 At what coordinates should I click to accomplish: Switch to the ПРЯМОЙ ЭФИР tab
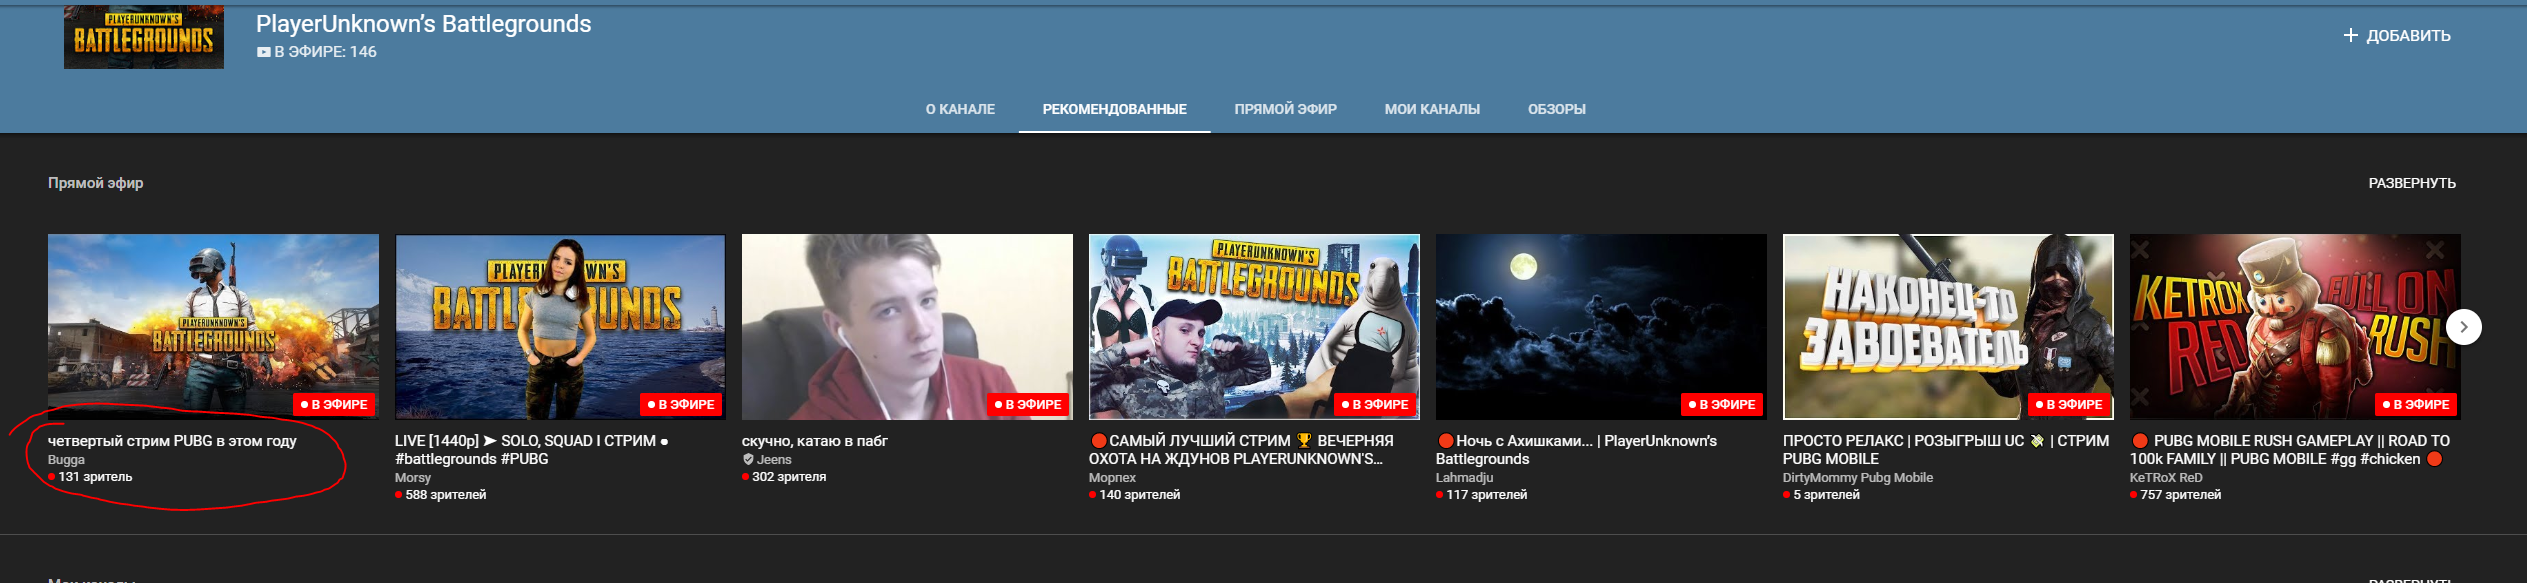pos(1285,109)
